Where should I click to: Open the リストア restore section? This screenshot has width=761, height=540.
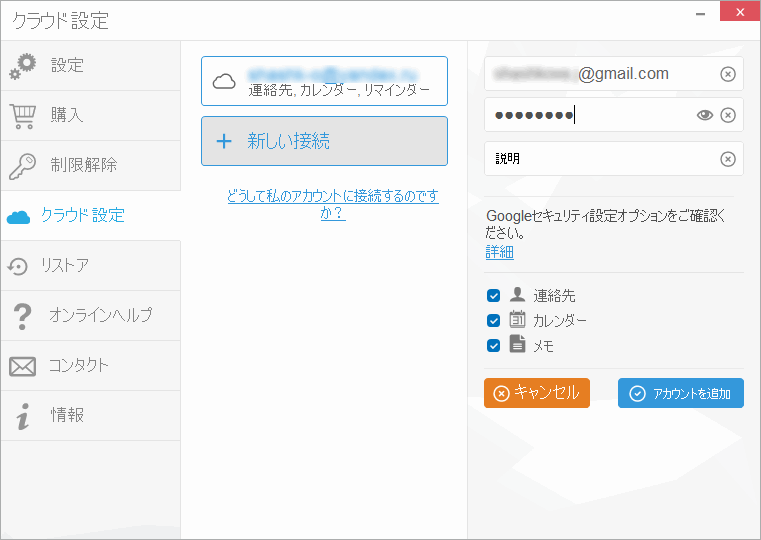point(91,265)
